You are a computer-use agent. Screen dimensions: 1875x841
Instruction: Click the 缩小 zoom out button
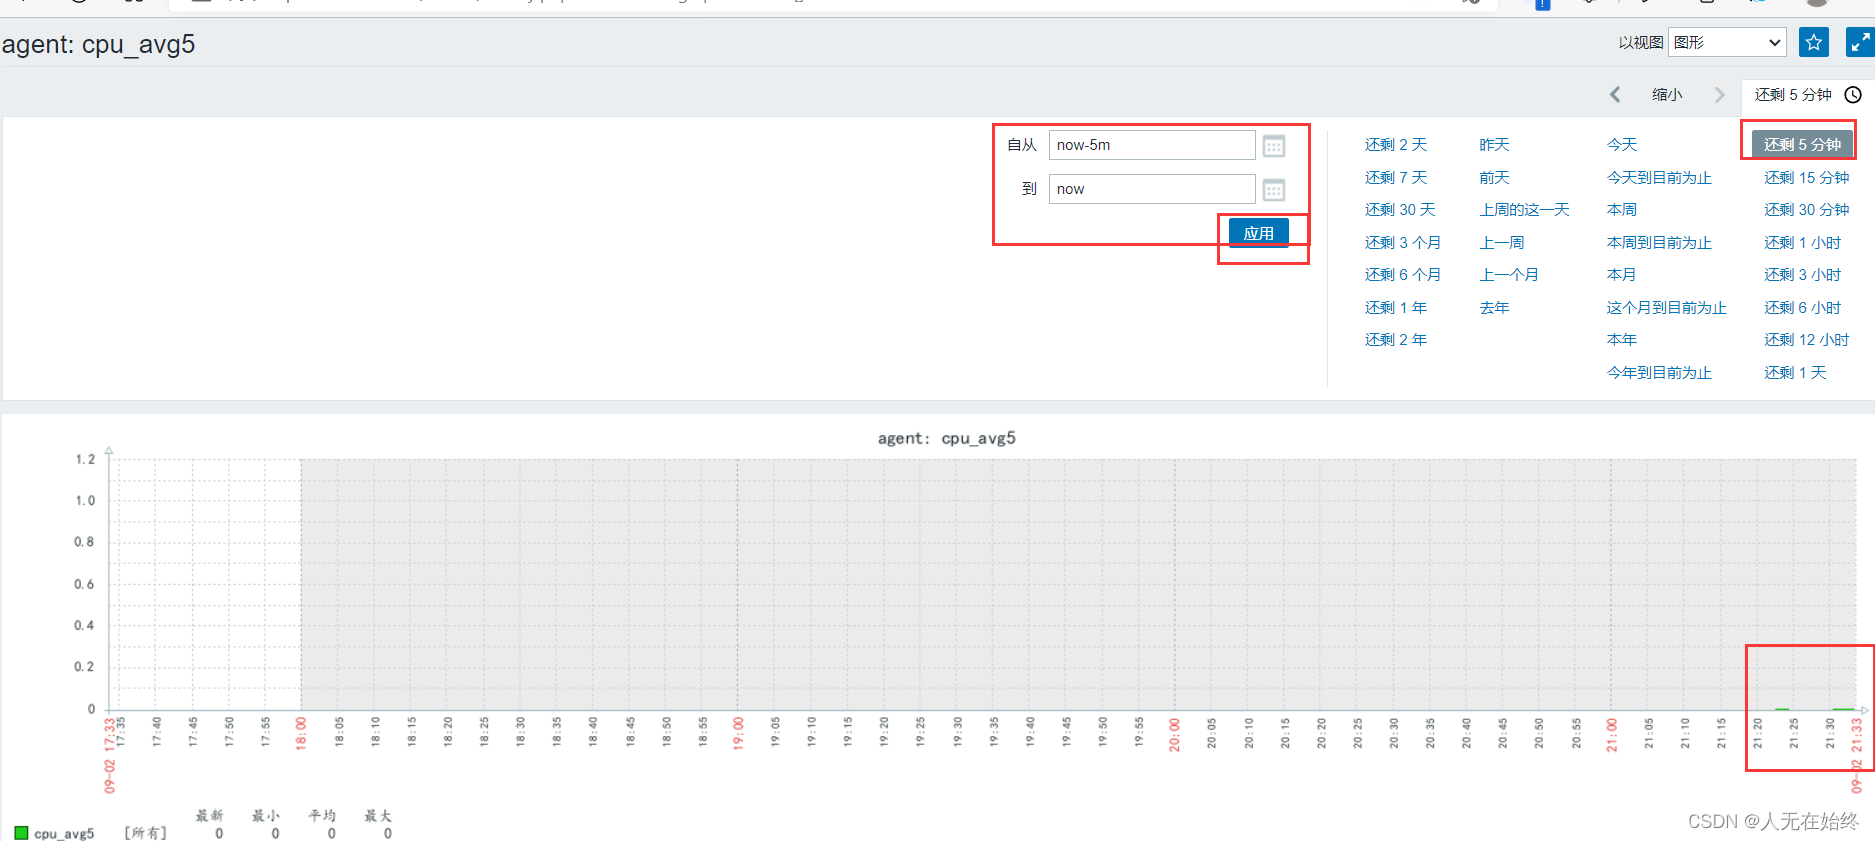click(x=1667, y=95)
